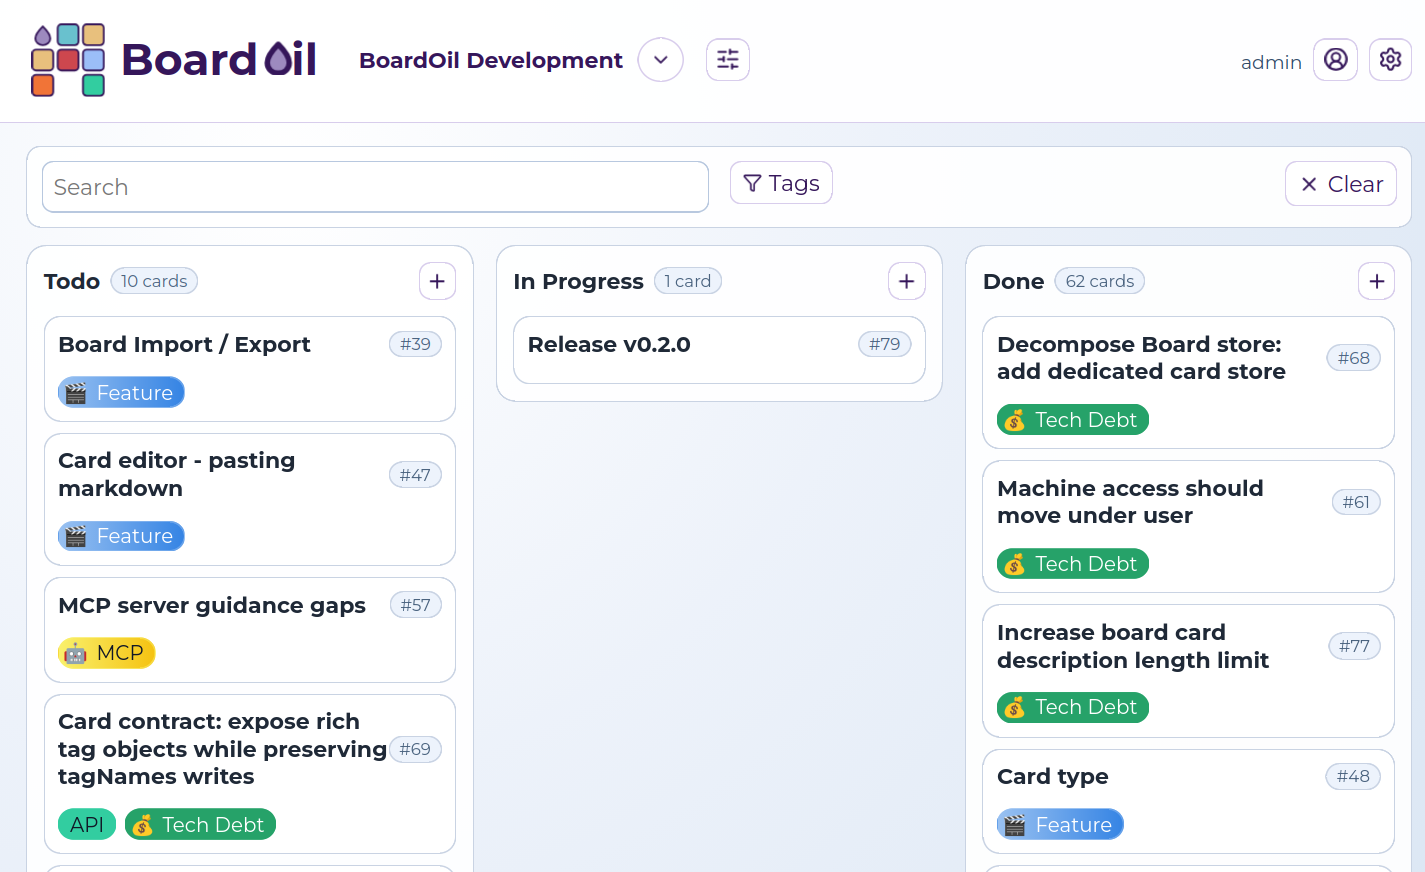Open the Tags filter dropdown
1425x872 pixels.
tap(781, 183)
